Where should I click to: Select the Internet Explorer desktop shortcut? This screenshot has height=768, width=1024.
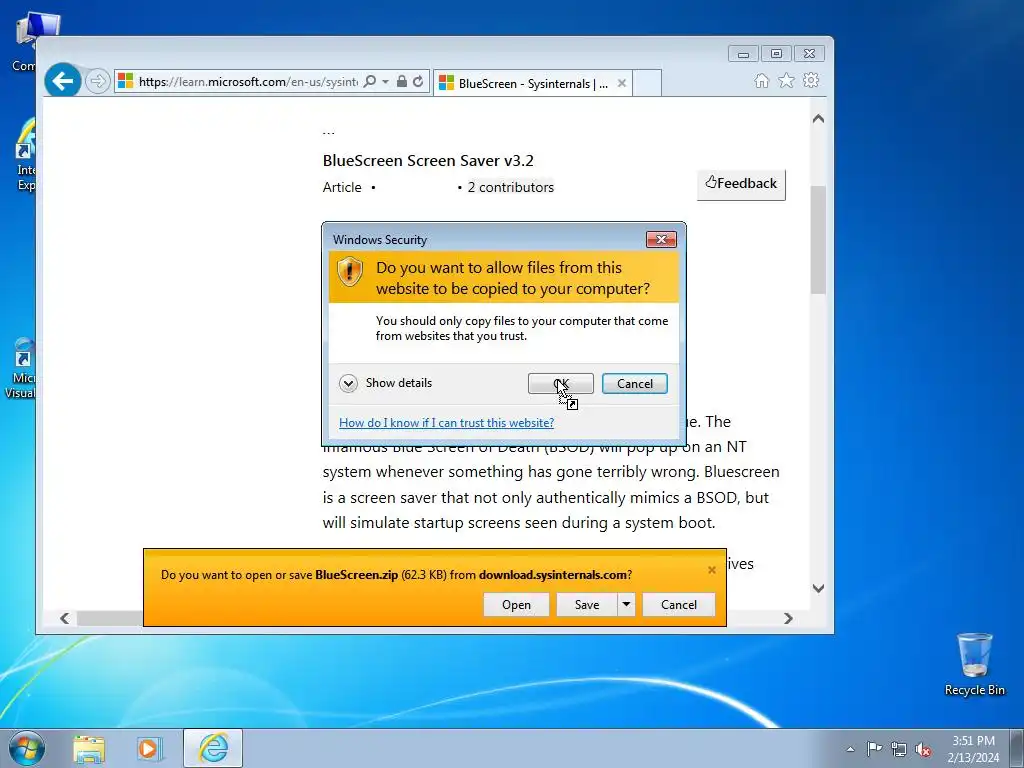point(25,155)
